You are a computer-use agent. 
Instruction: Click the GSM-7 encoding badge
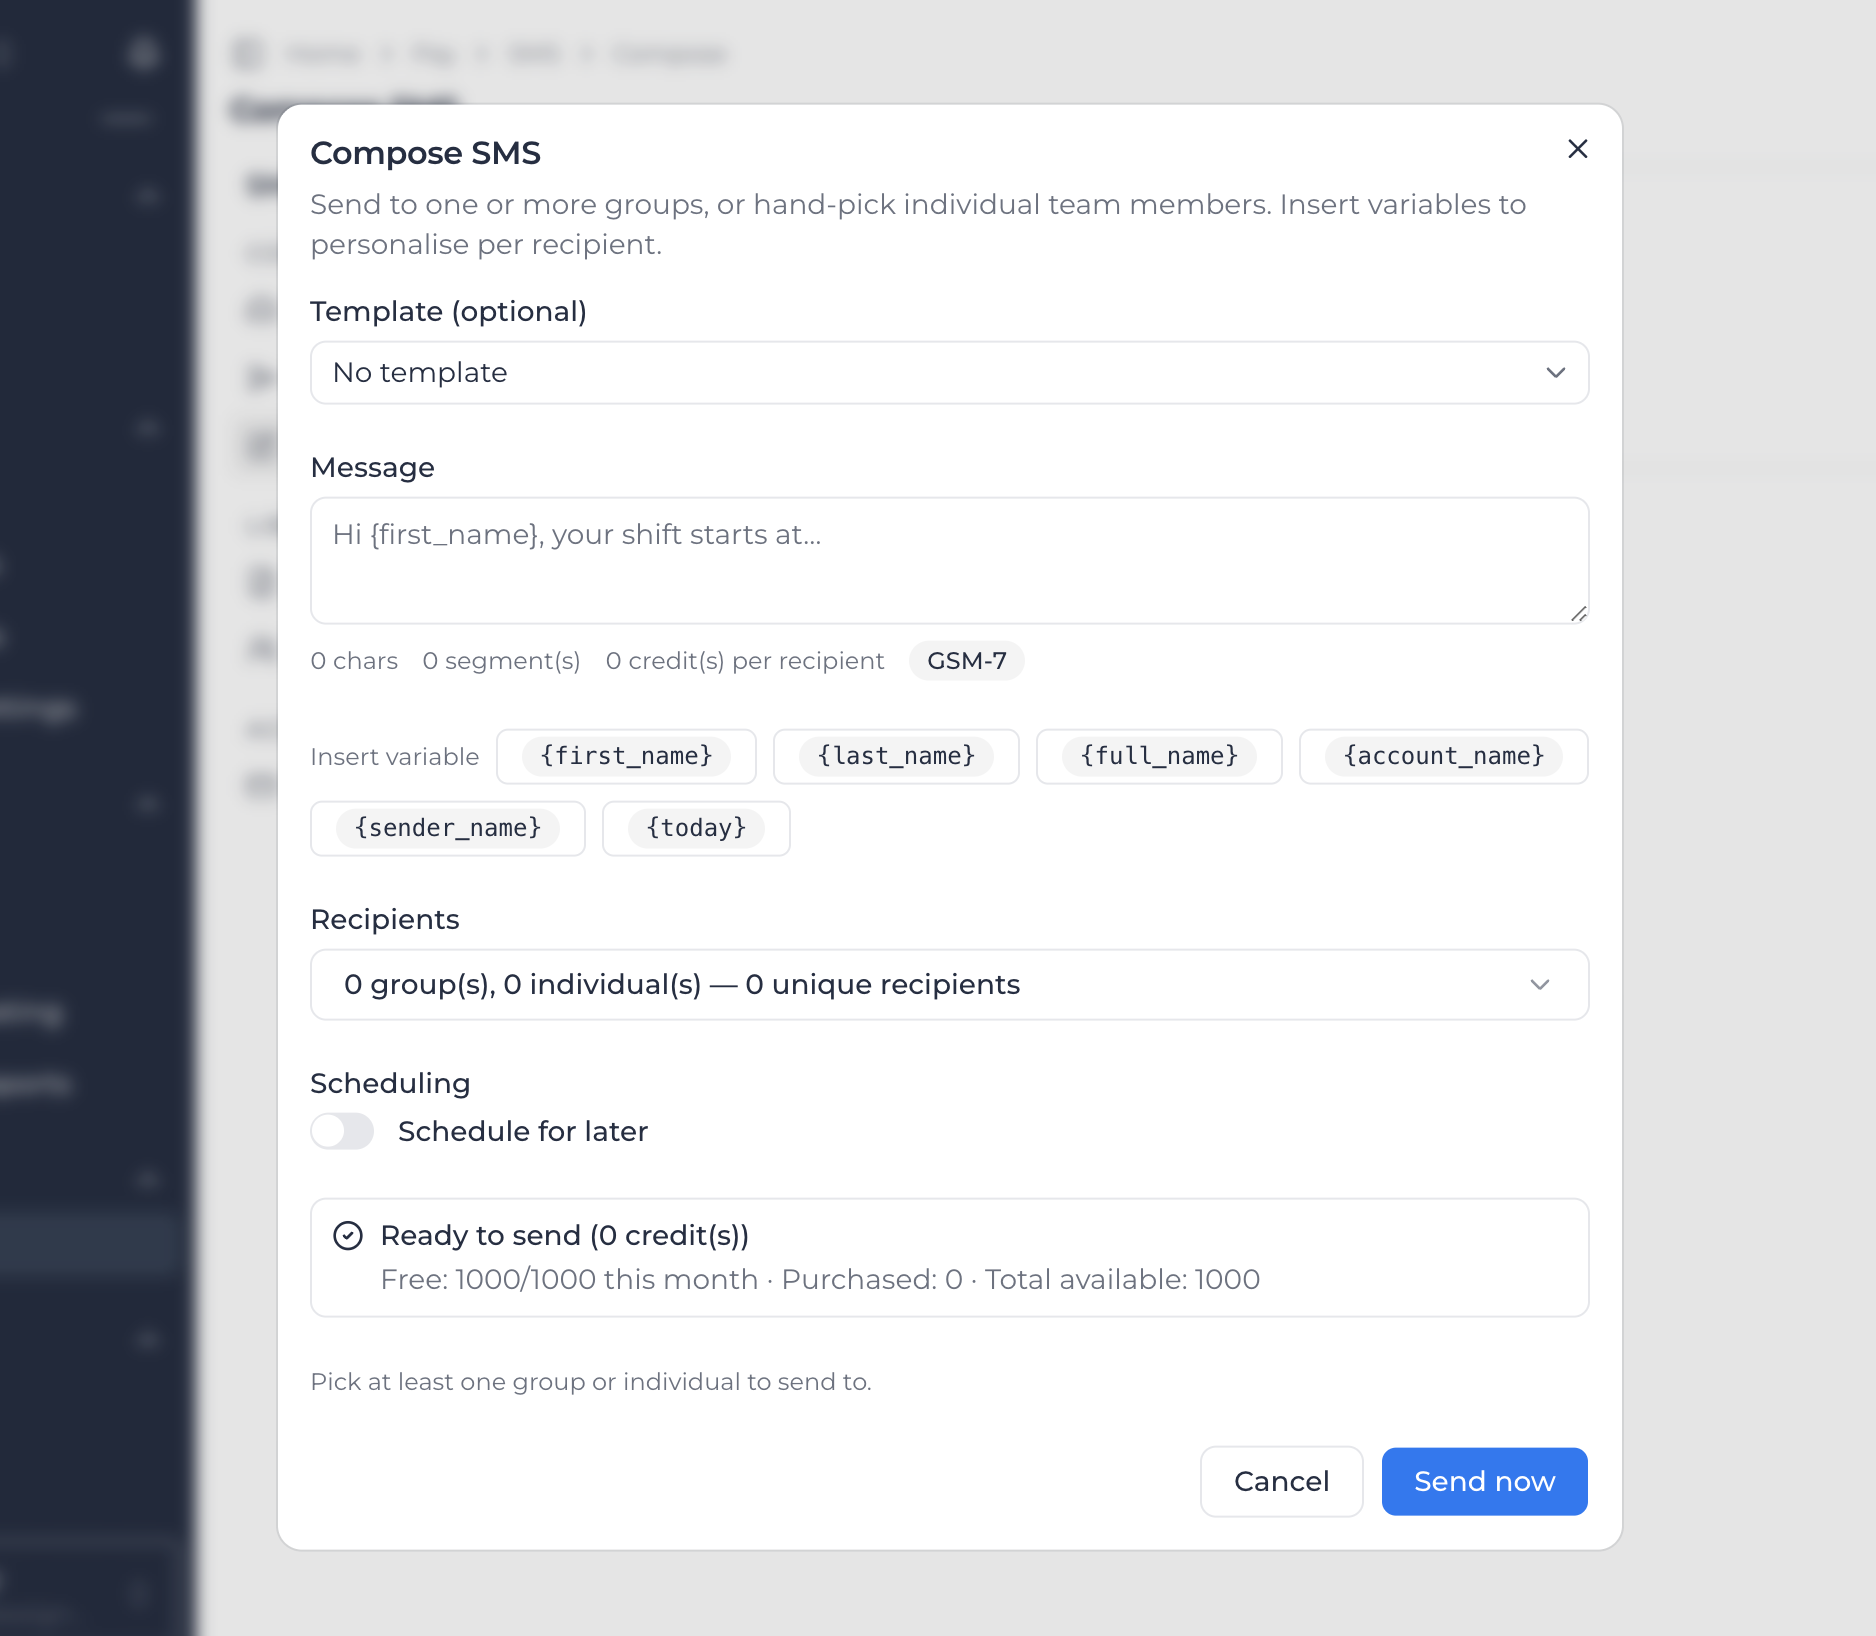tap(966, 661)
